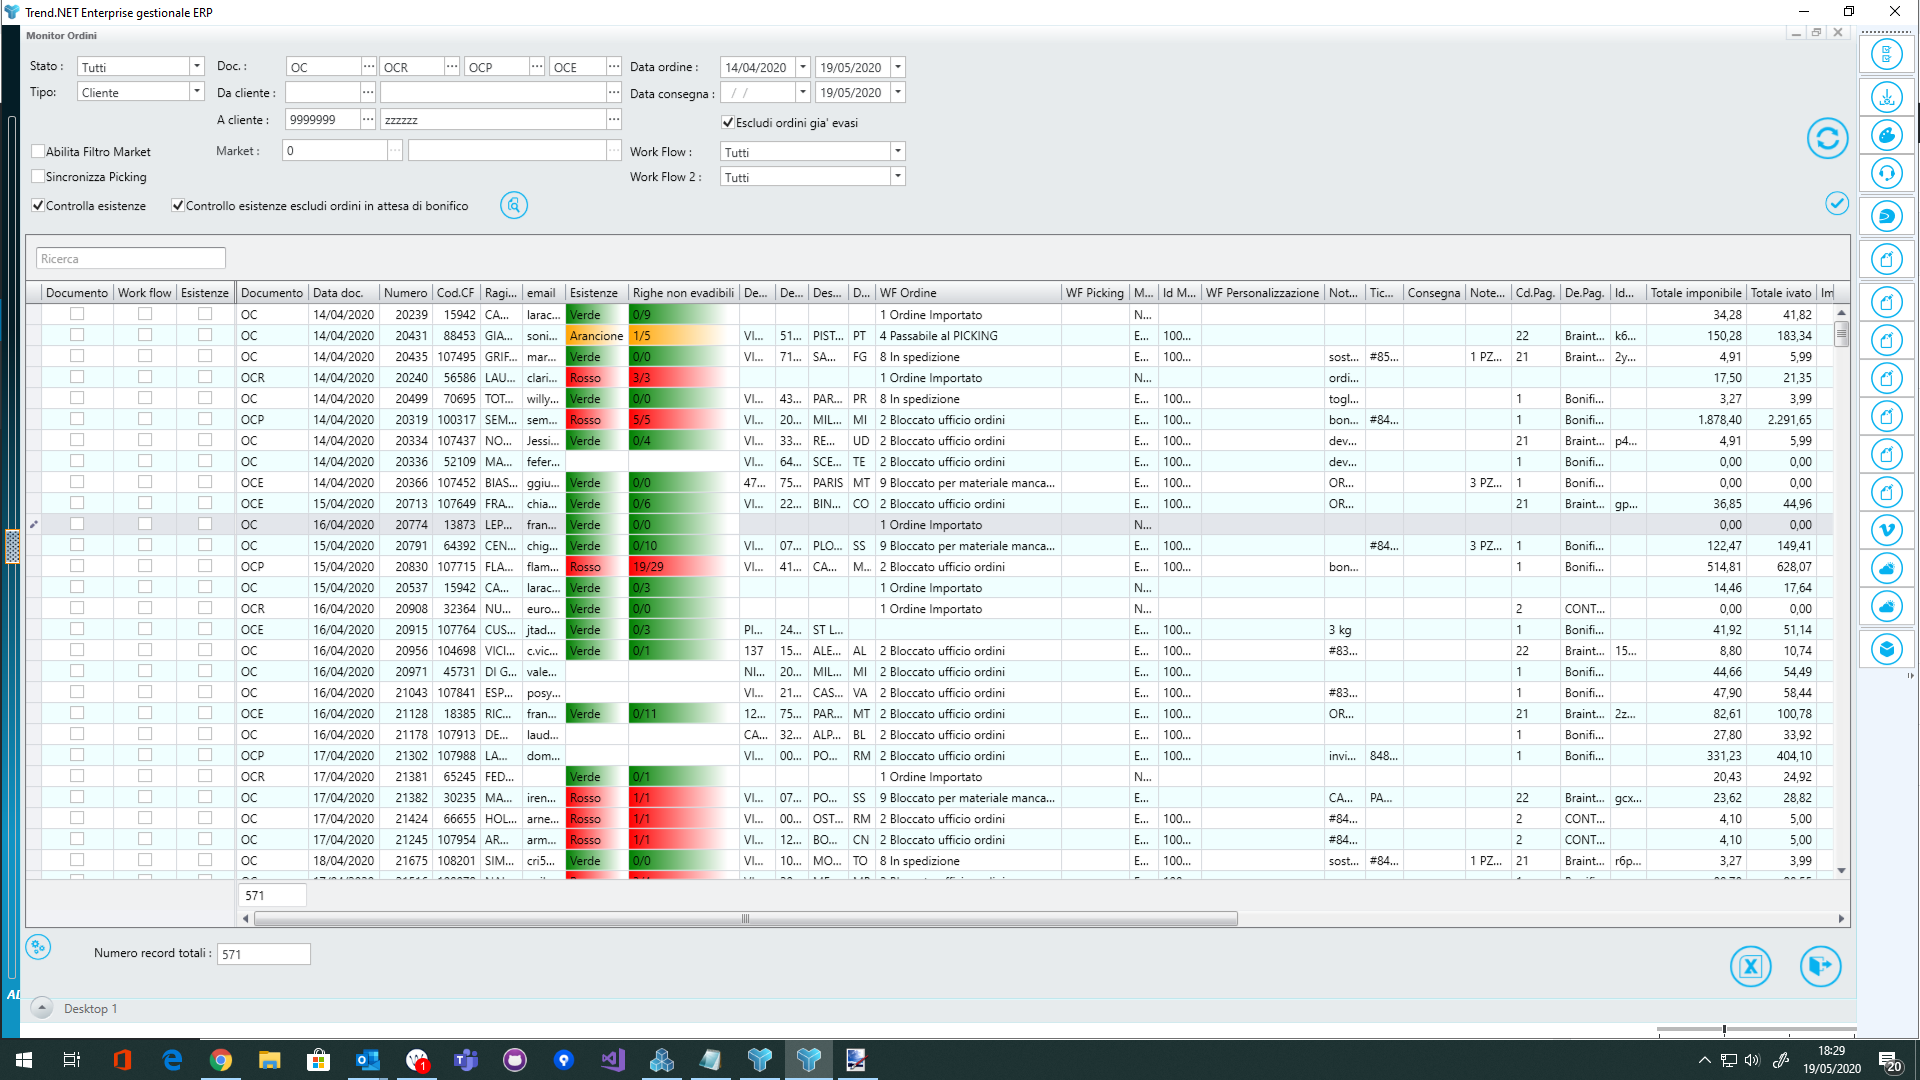Sort by Numero column header
The image size is (1920, 1080).
406,292
